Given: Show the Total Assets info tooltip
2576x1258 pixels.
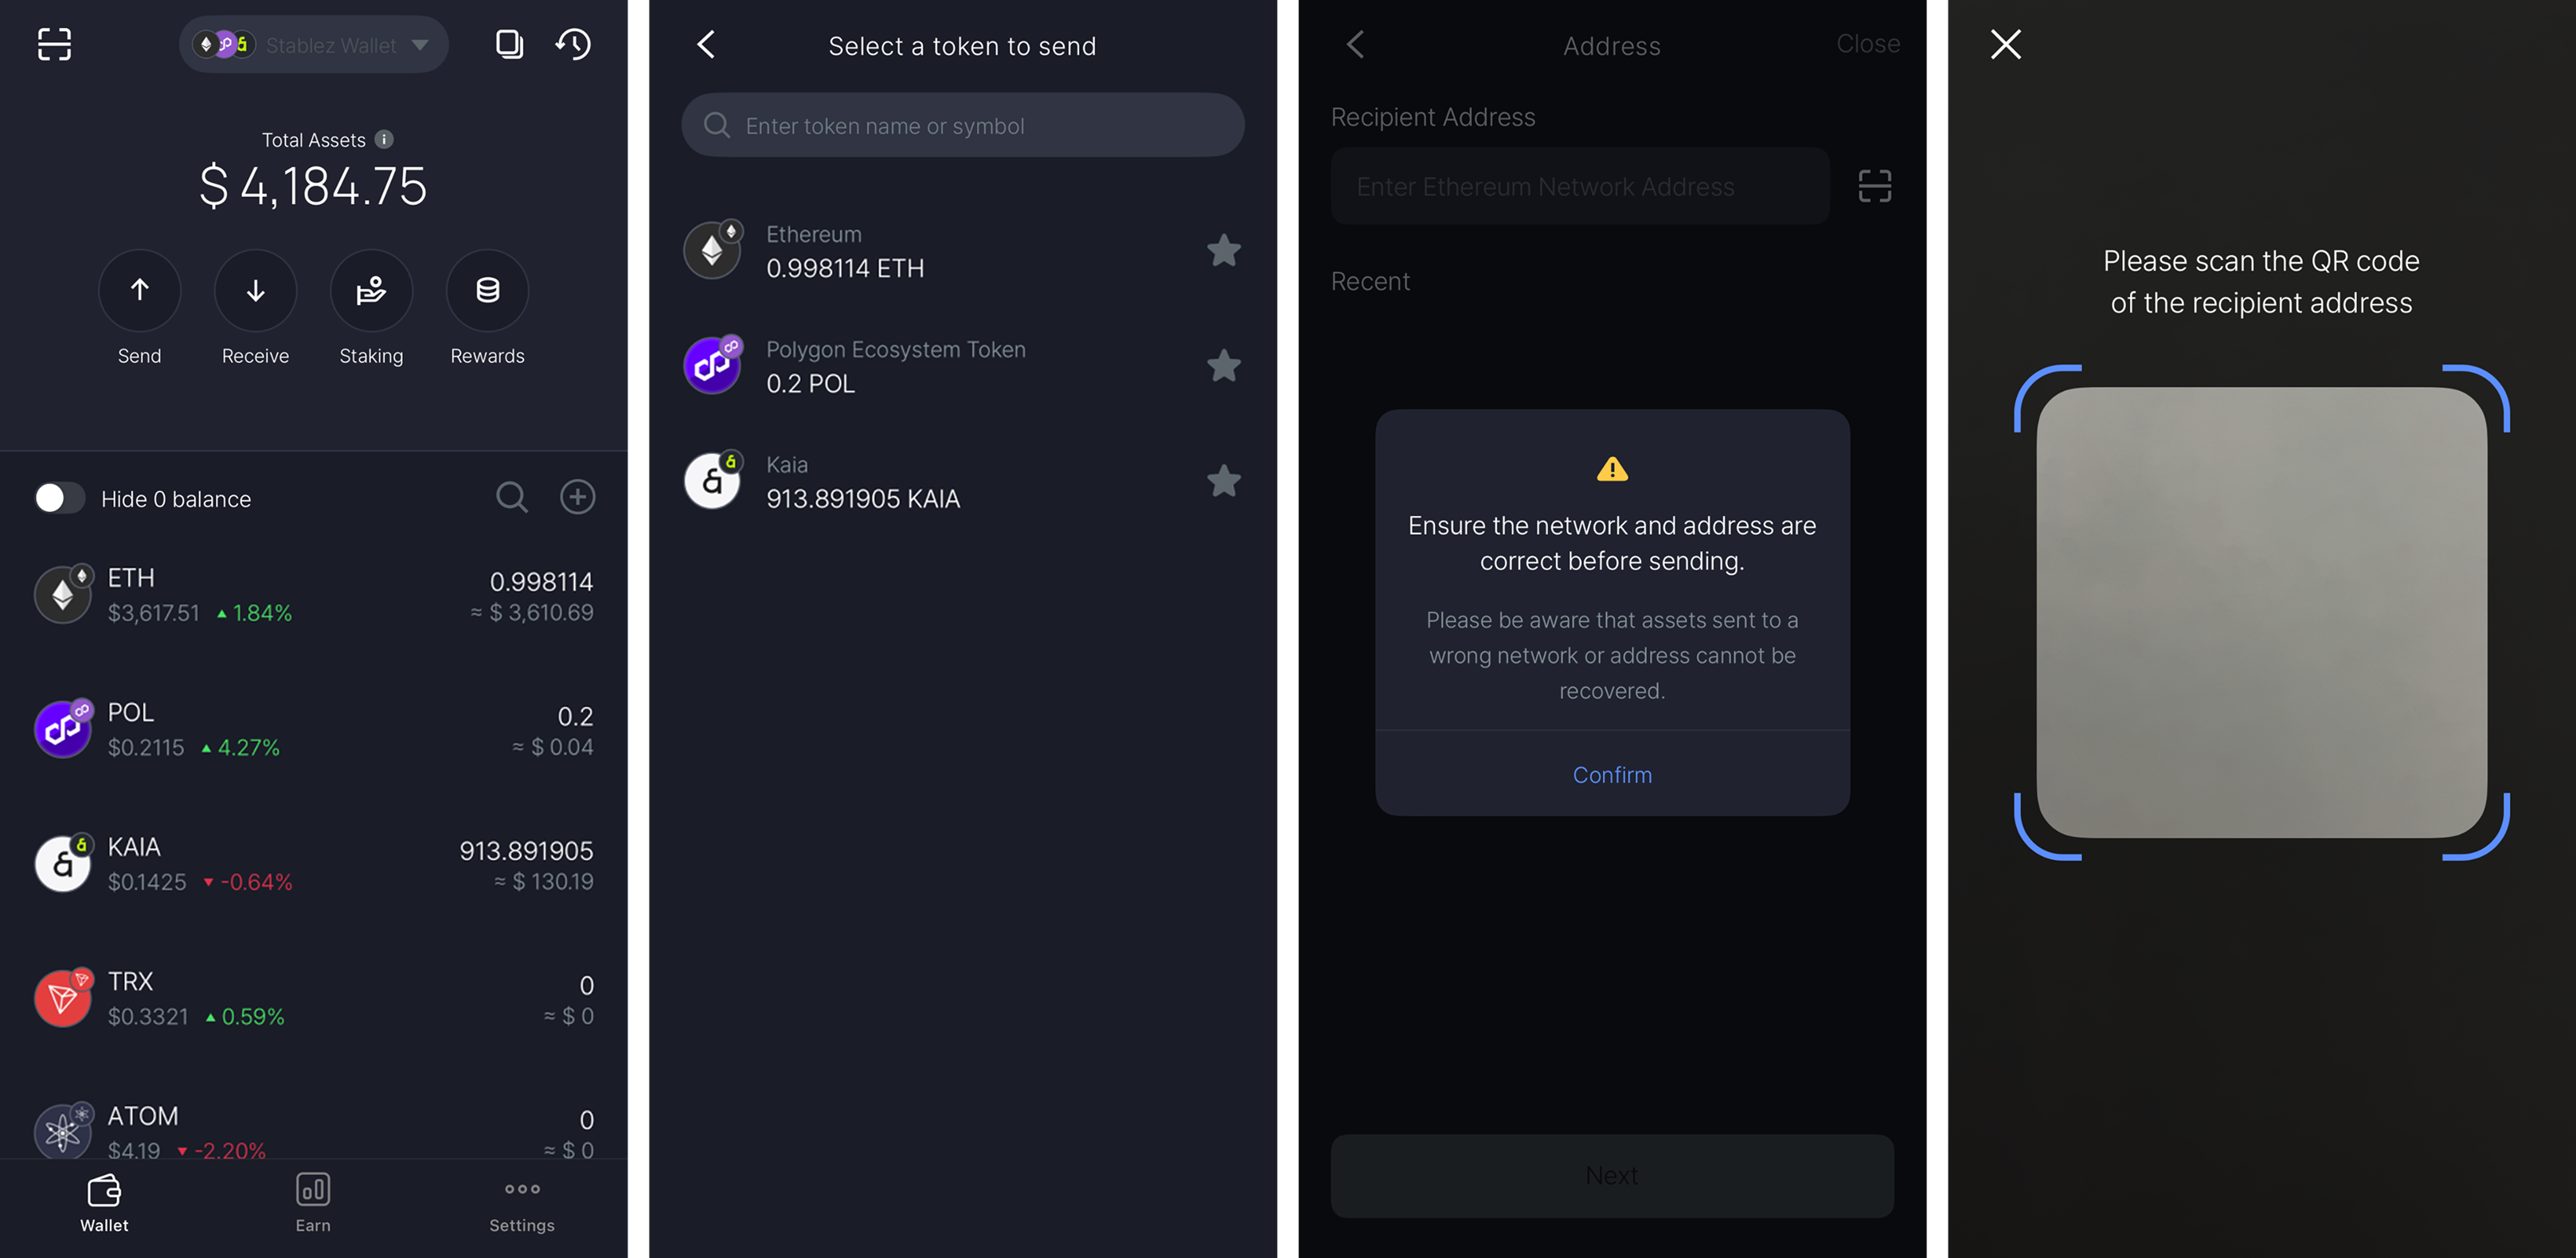Looking at the screenshot, I should [384, 139].
